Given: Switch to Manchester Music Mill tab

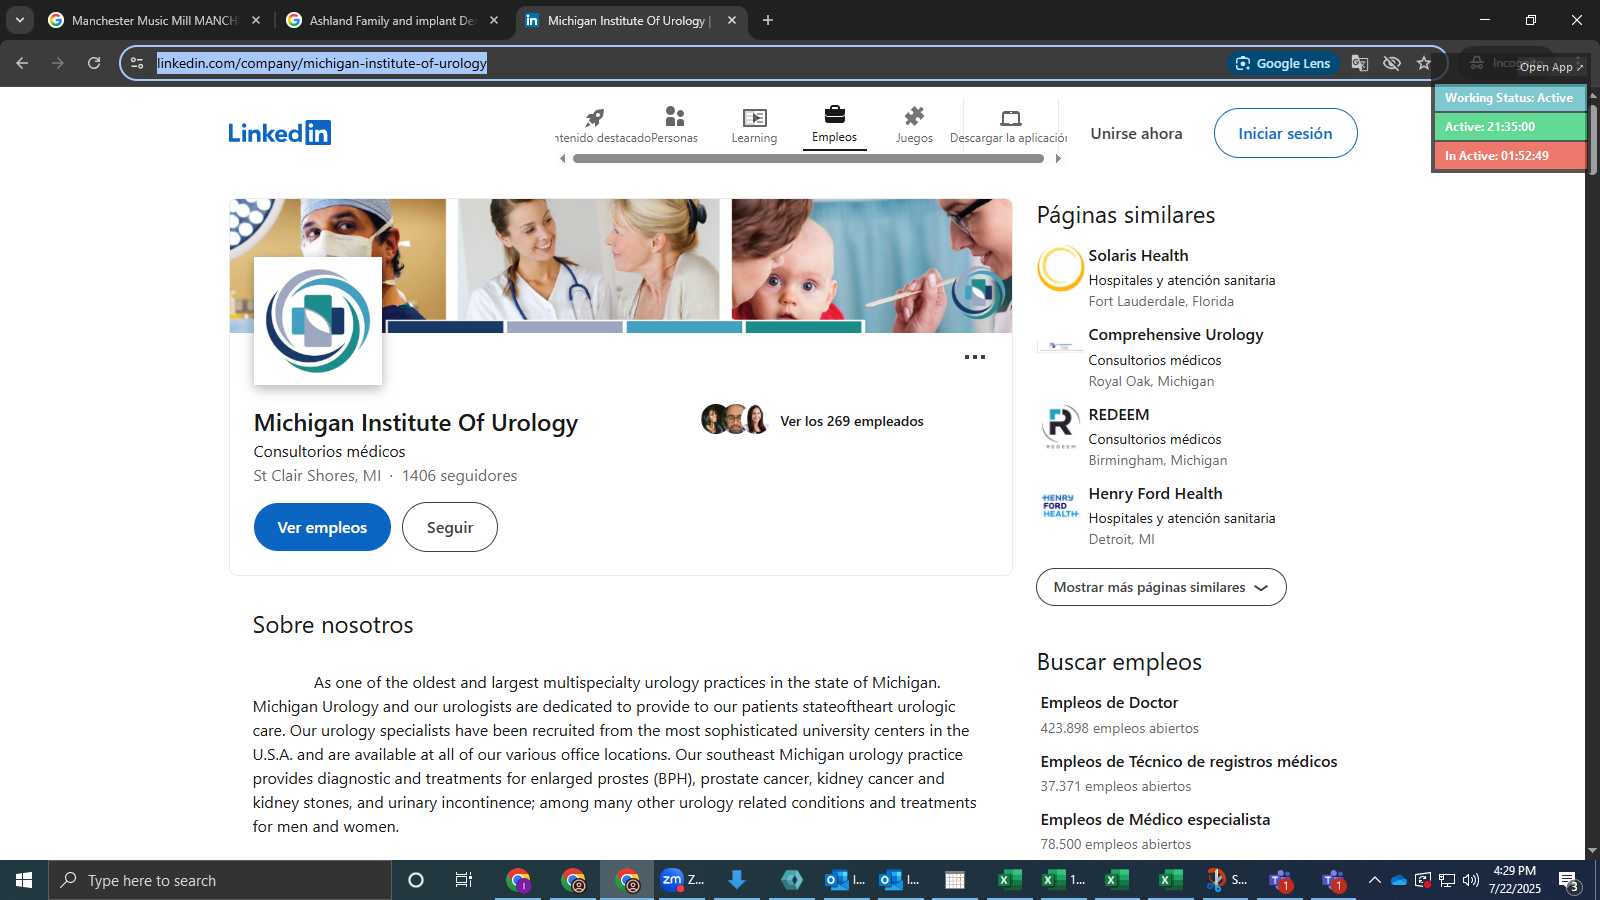Looking at the screenshot, I should point(153,20).
